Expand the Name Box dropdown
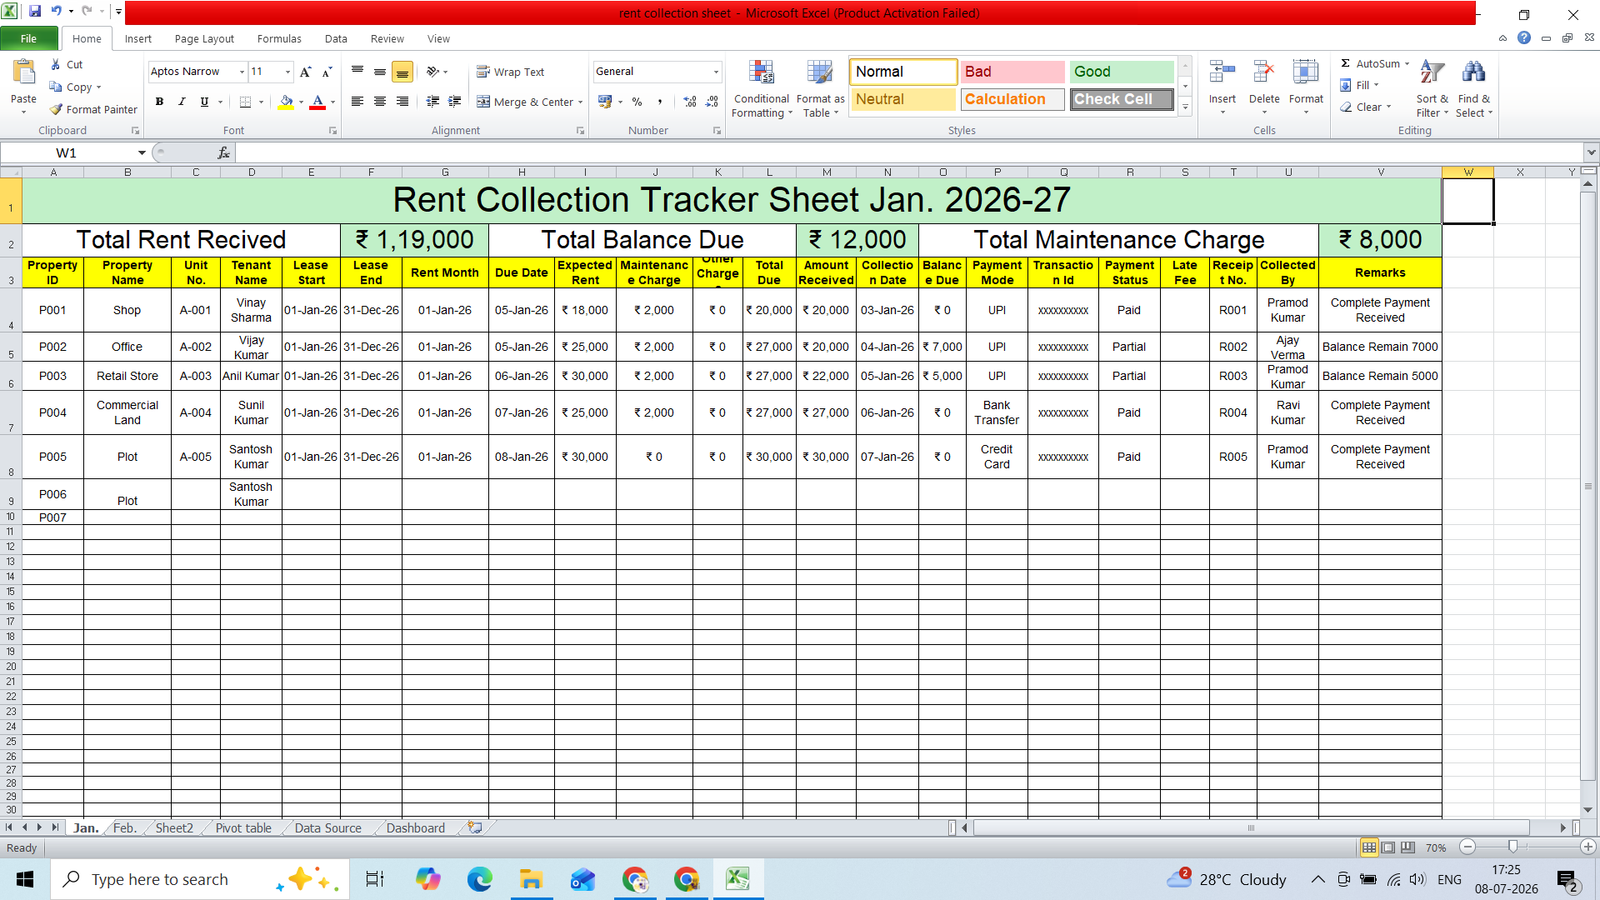Viewport: 1600px width, 900px height. pos(142,153)
